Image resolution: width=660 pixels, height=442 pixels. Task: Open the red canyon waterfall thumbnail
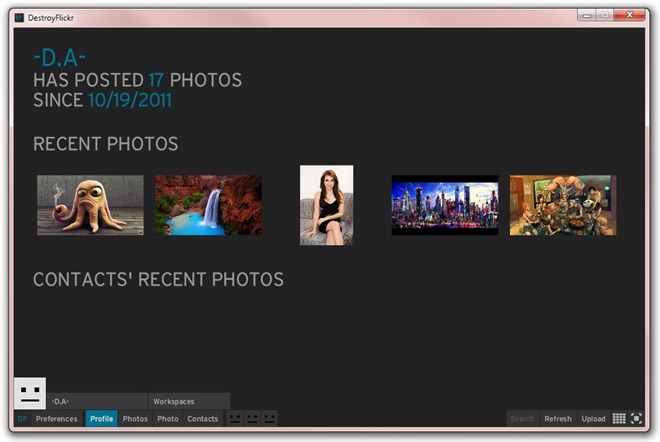pos(208,205)
